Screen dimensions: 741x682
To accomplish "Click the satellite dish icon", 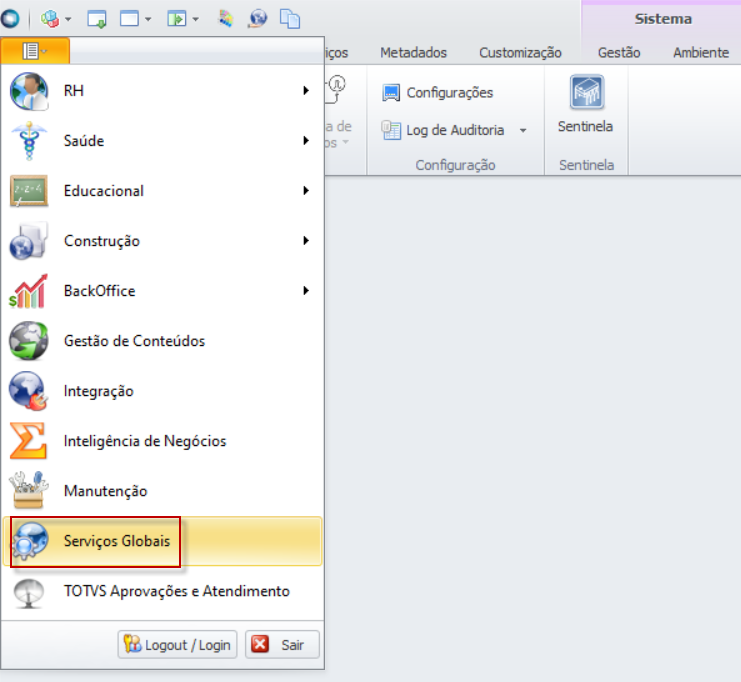I will [29, 593].
